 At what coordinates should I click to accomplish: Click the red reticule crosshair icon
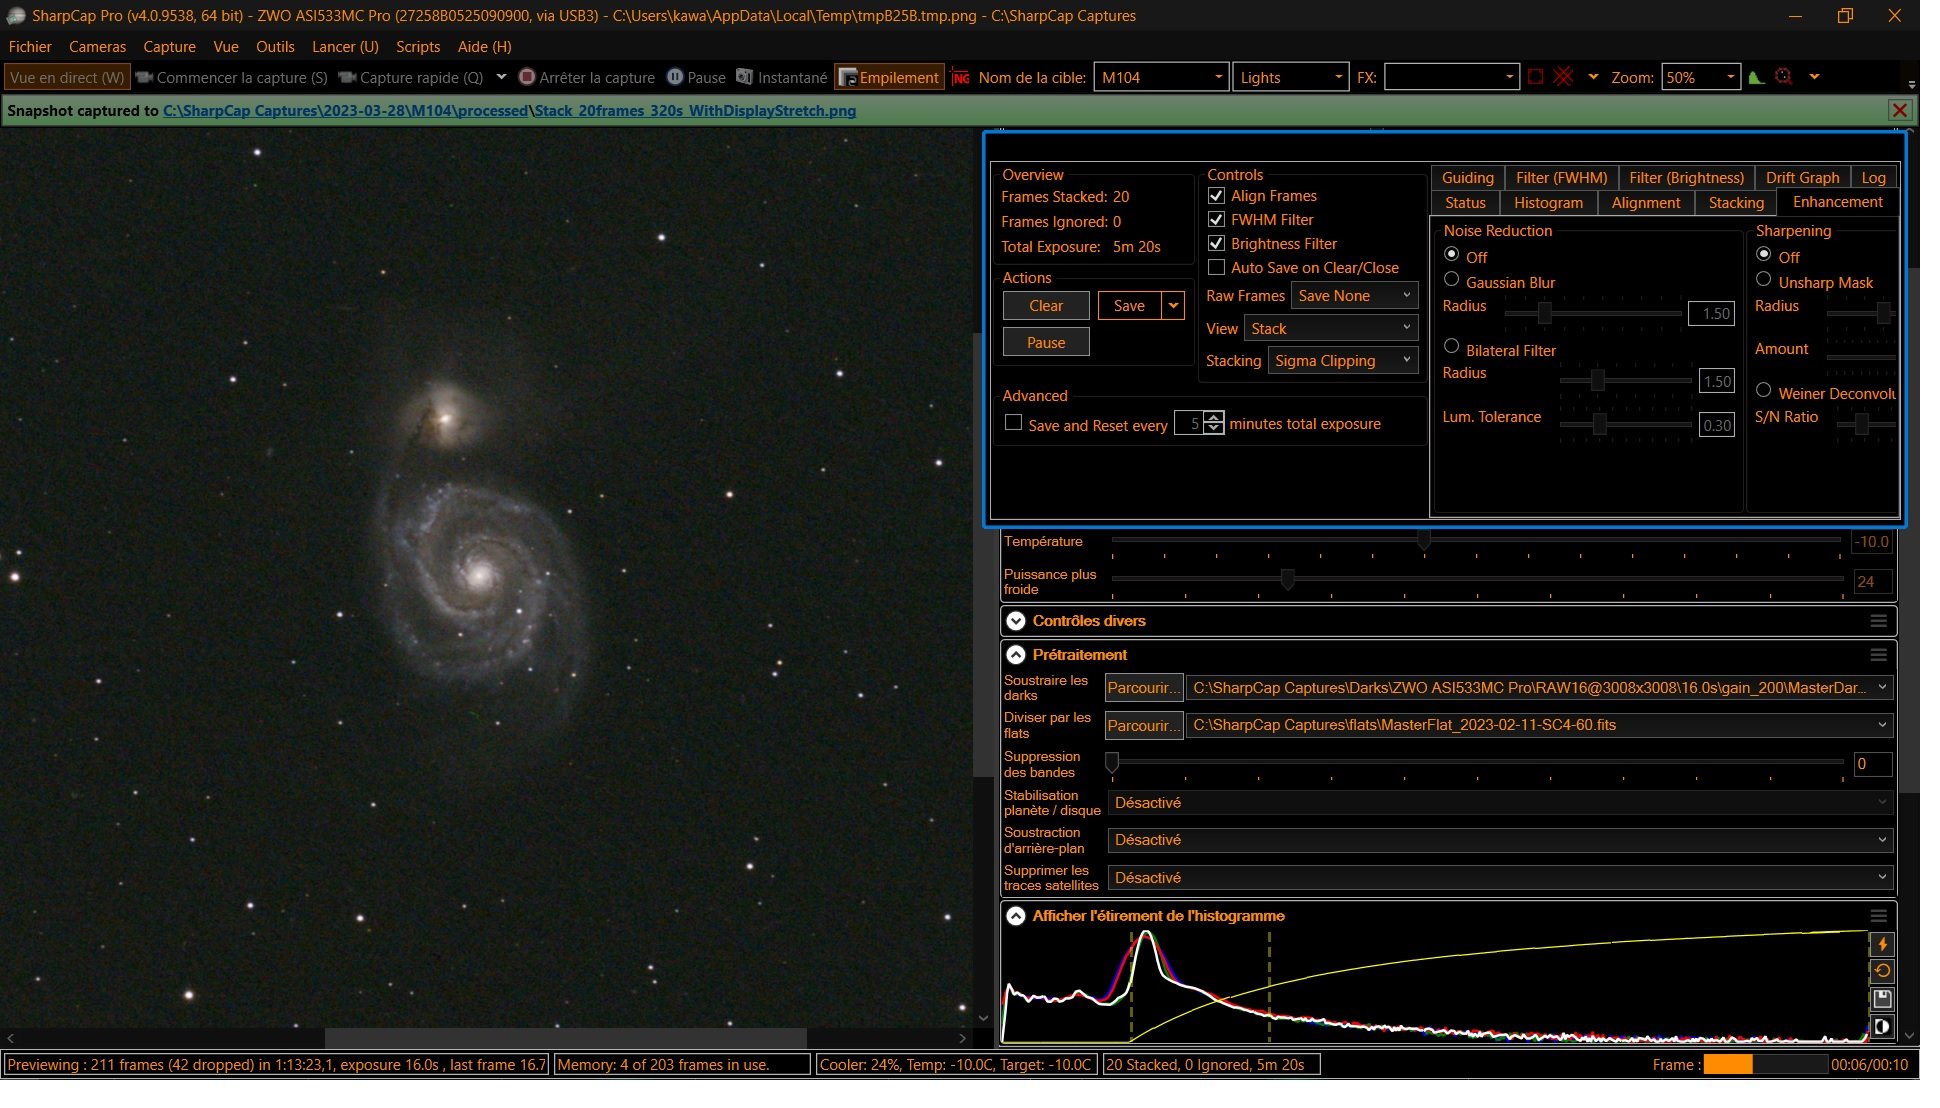click(x=1564, y=77)
